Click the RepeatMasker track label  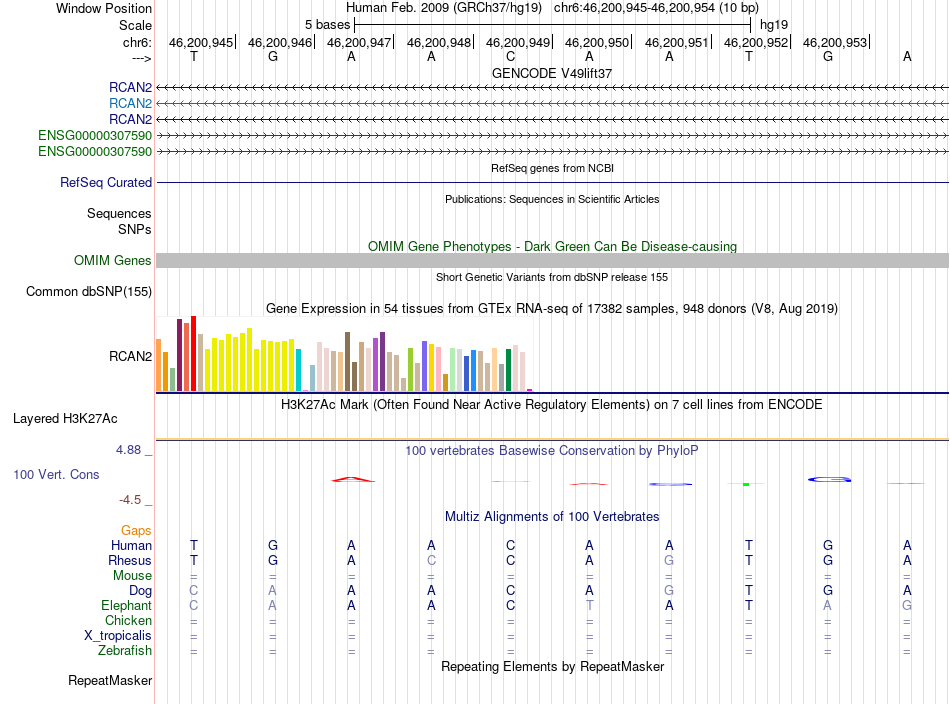click(x=110, y=681)
